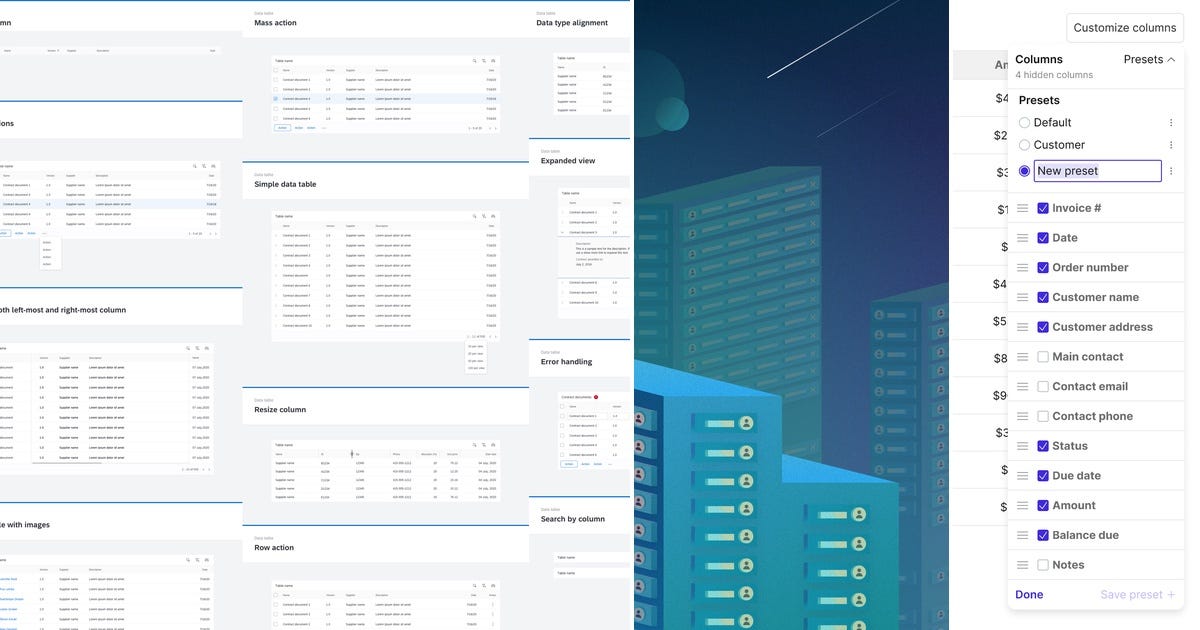
Task: Click the Customize columns button
Action: [x=1125, y=28]
